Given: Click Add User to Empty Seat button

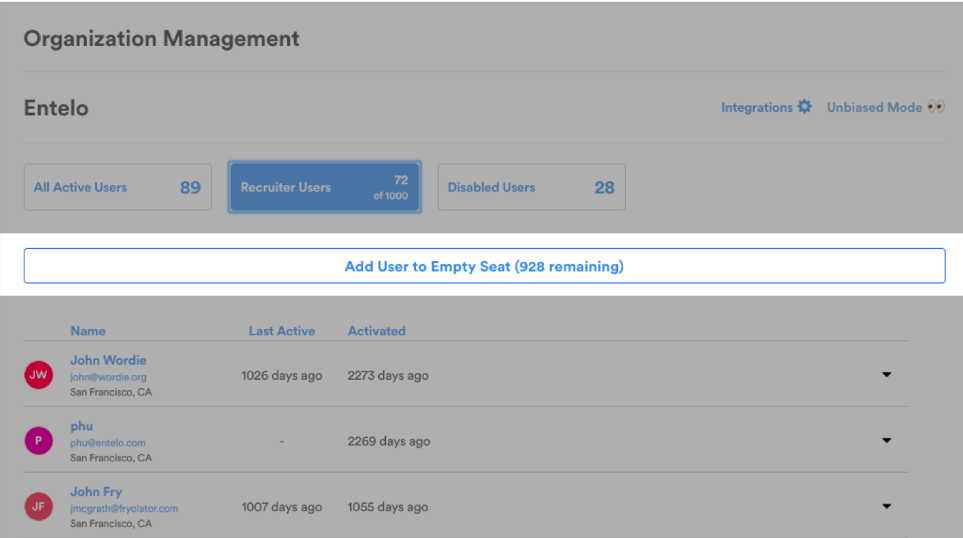Looking at the screenshot, I should pos(485,266).
